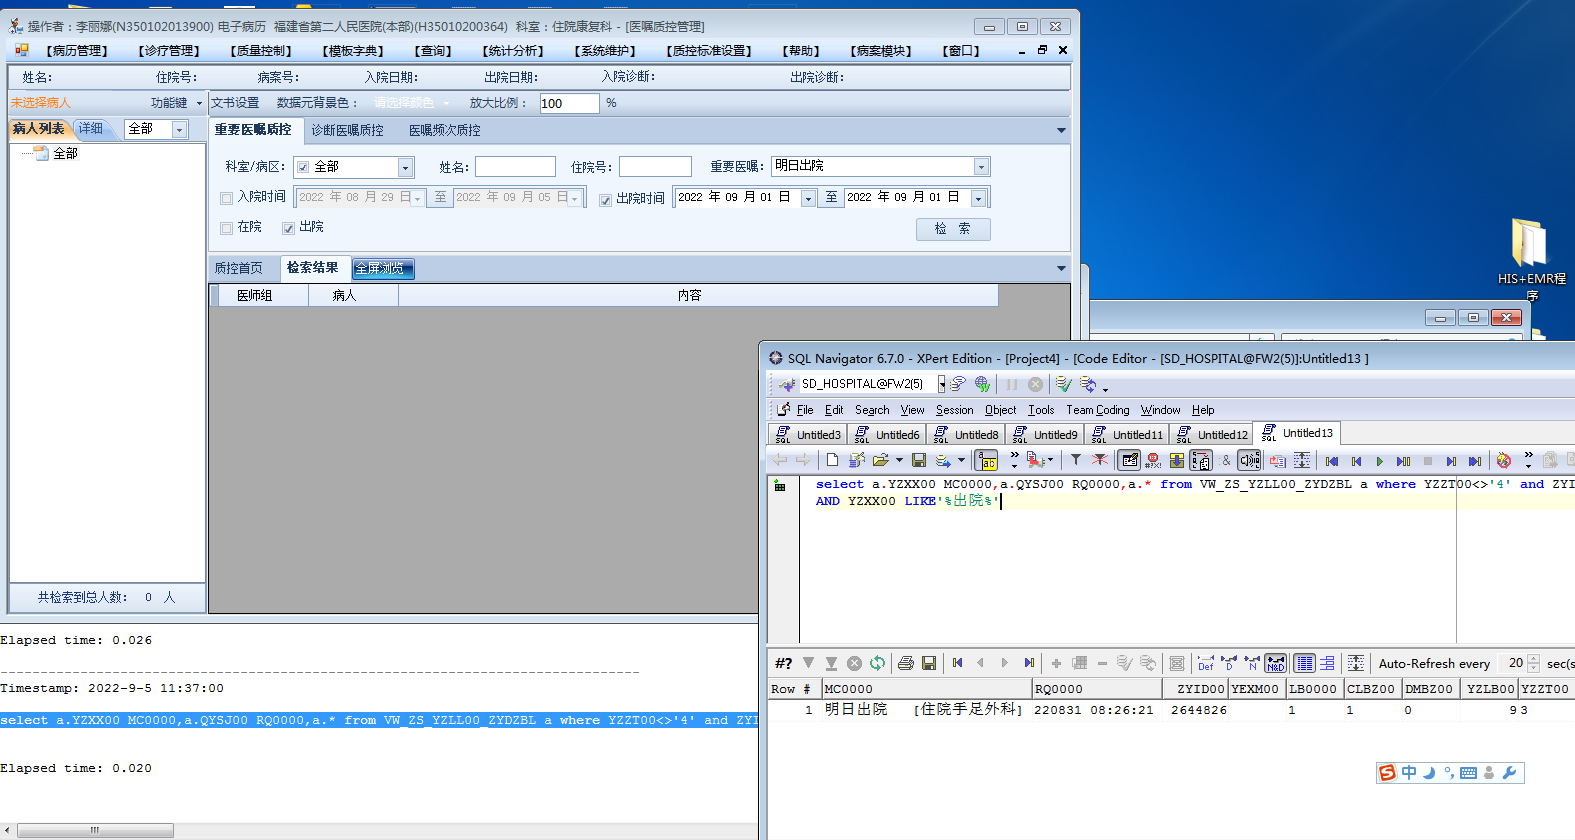Click the Sogou input method S icon
Viewport: 1575px width, 840px height.
click(1387, 773)
